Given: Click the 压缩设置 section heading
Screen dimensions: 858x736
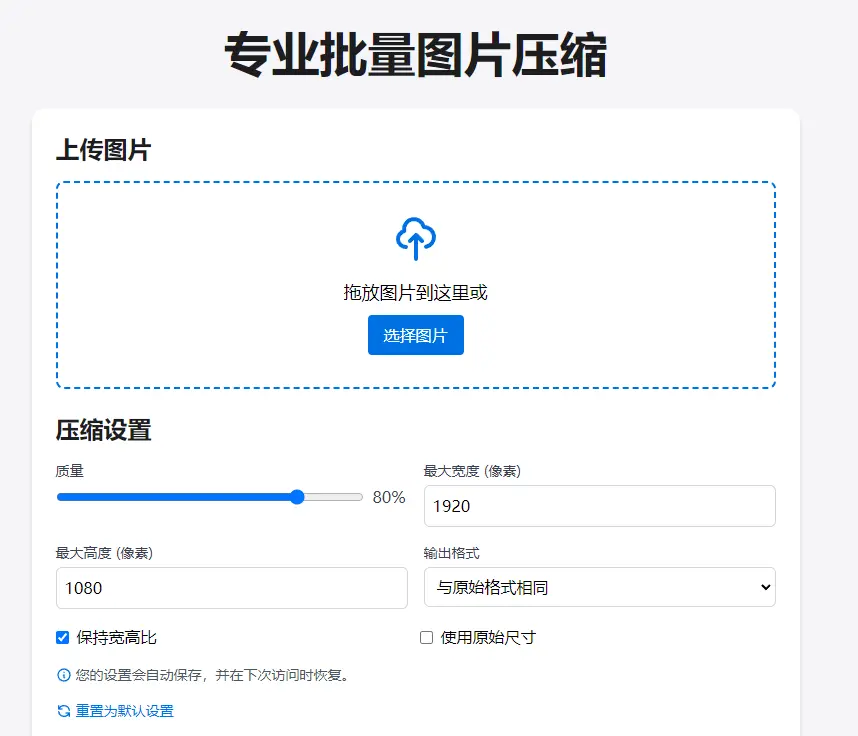Looking at the screenshot, I should pos(104,430).
